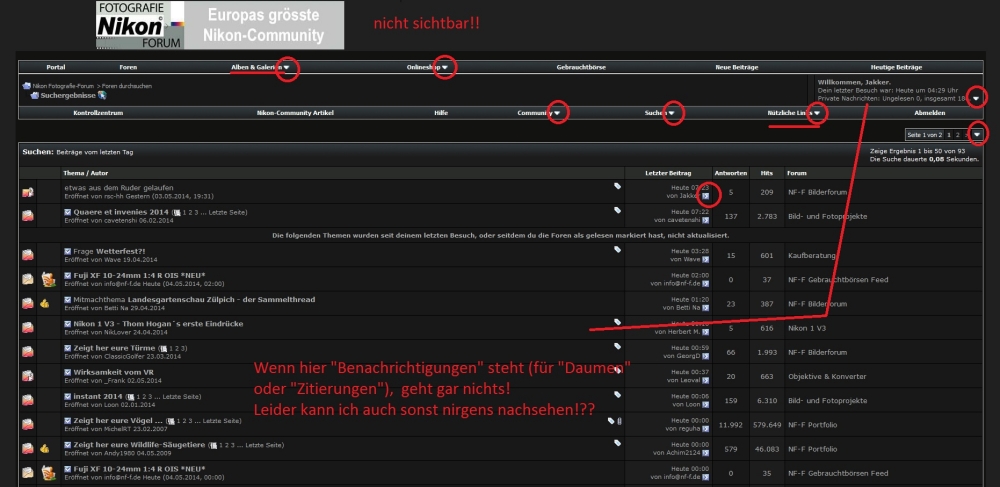Open Gebrauchtbörse in the navigation bar
The width and height of the screenshot is (1000, 487).
[581, 67]
